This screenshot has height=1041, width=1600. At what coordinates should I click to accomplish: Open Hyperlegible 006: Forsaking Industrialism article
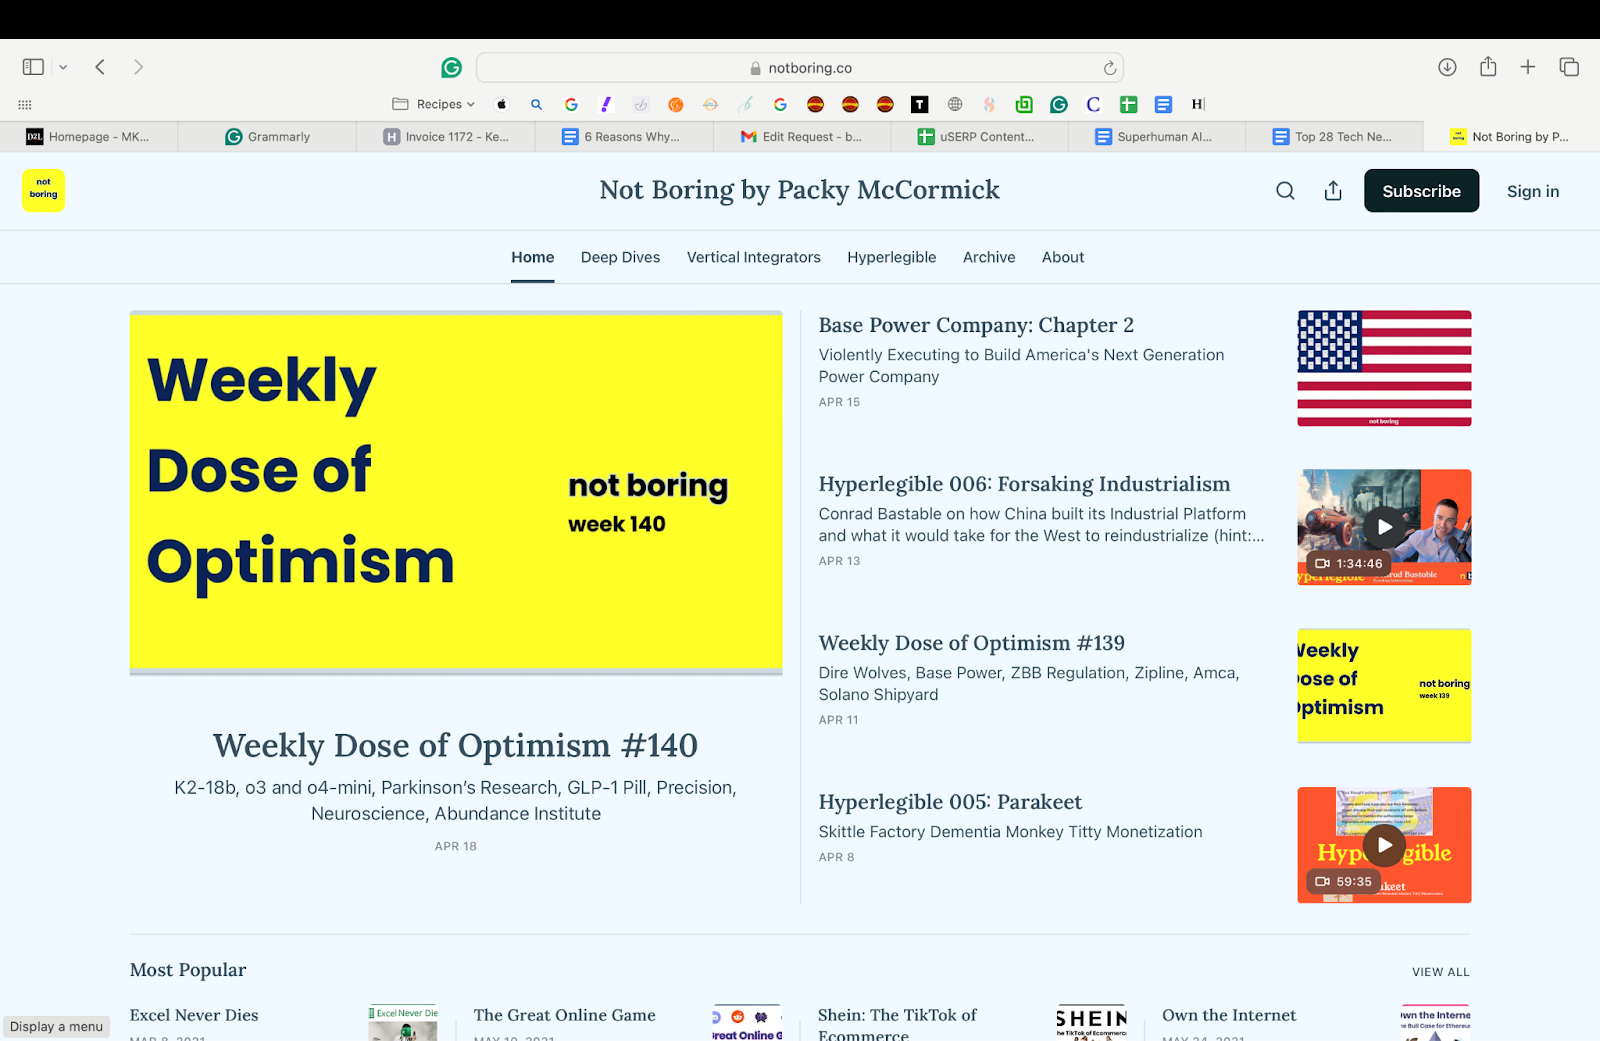(x=1024, y=484)
